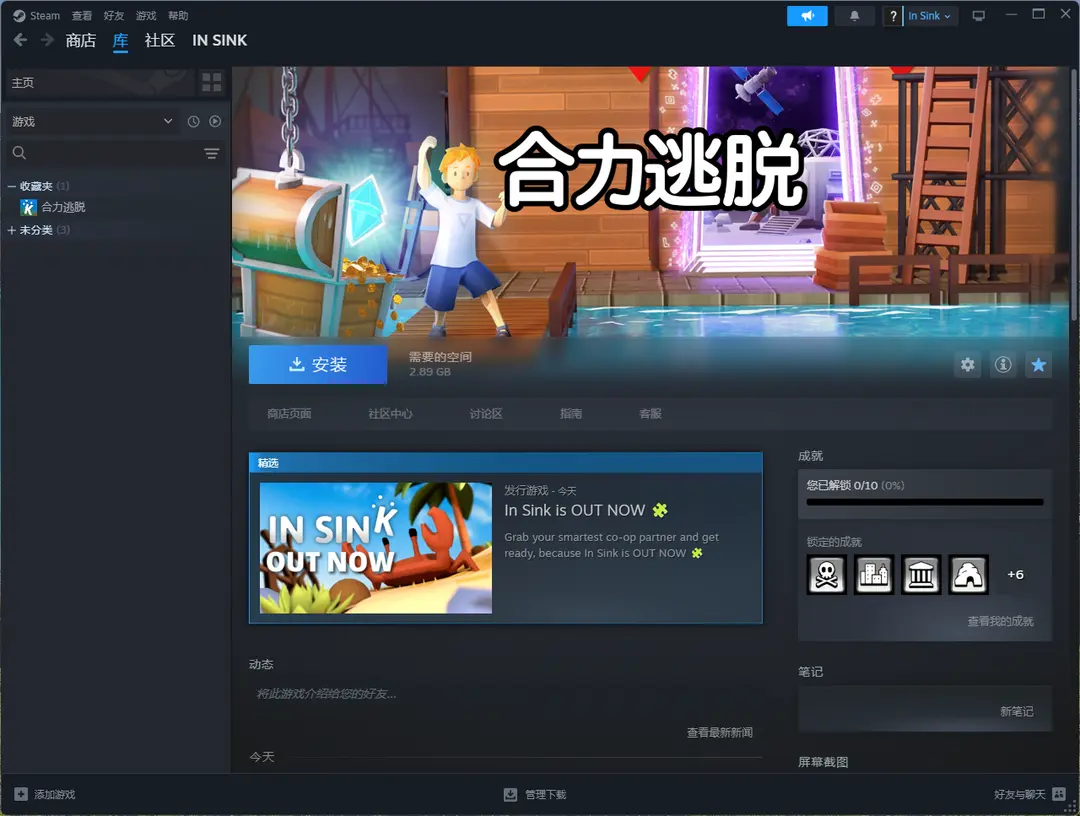Toggle the ready-to-play filter icon

(215, 121)
